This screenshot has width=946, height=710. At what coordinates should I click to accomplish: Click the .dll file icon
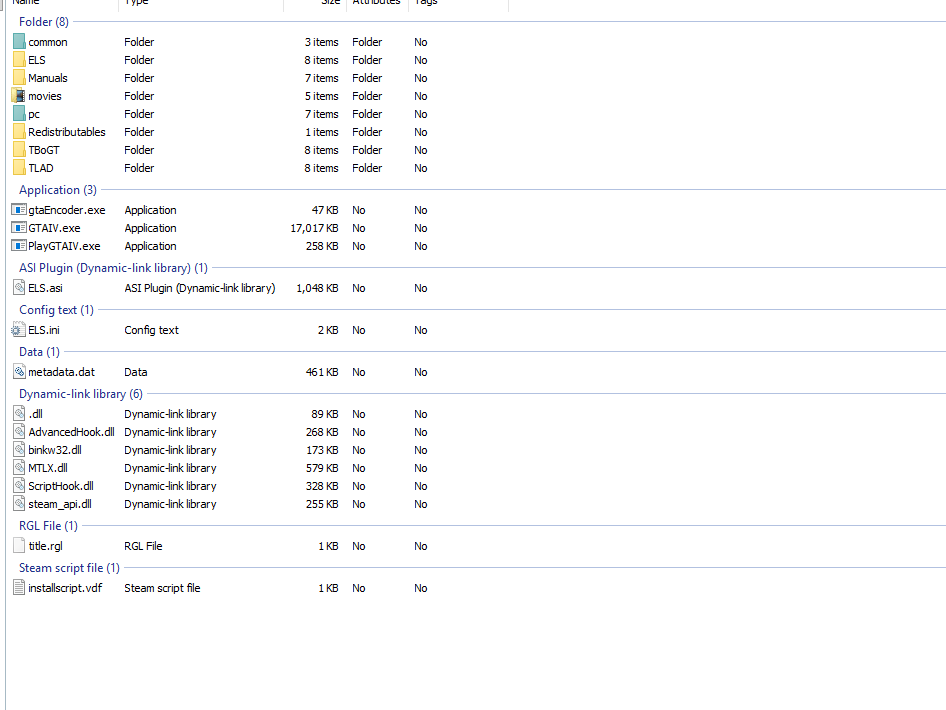click(x=19, y=414)
